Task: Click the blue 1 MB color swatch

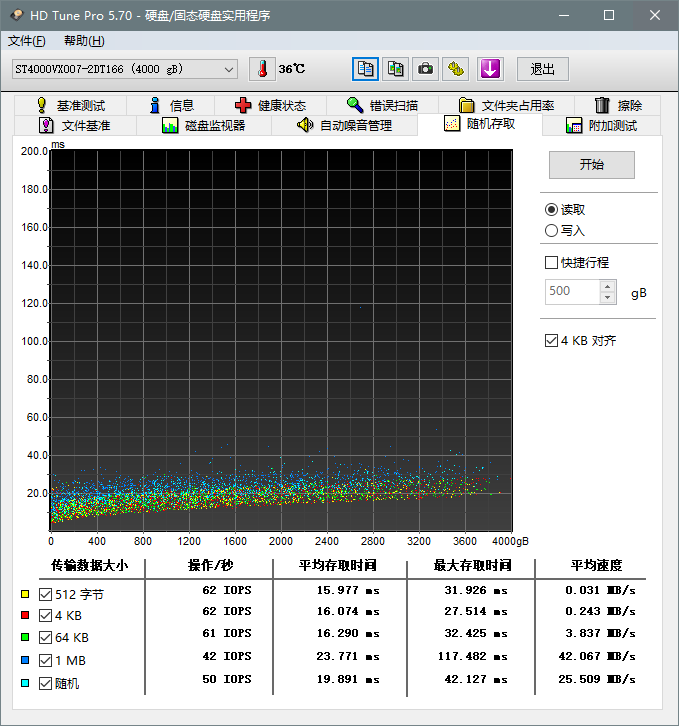Action: (25, 660)
